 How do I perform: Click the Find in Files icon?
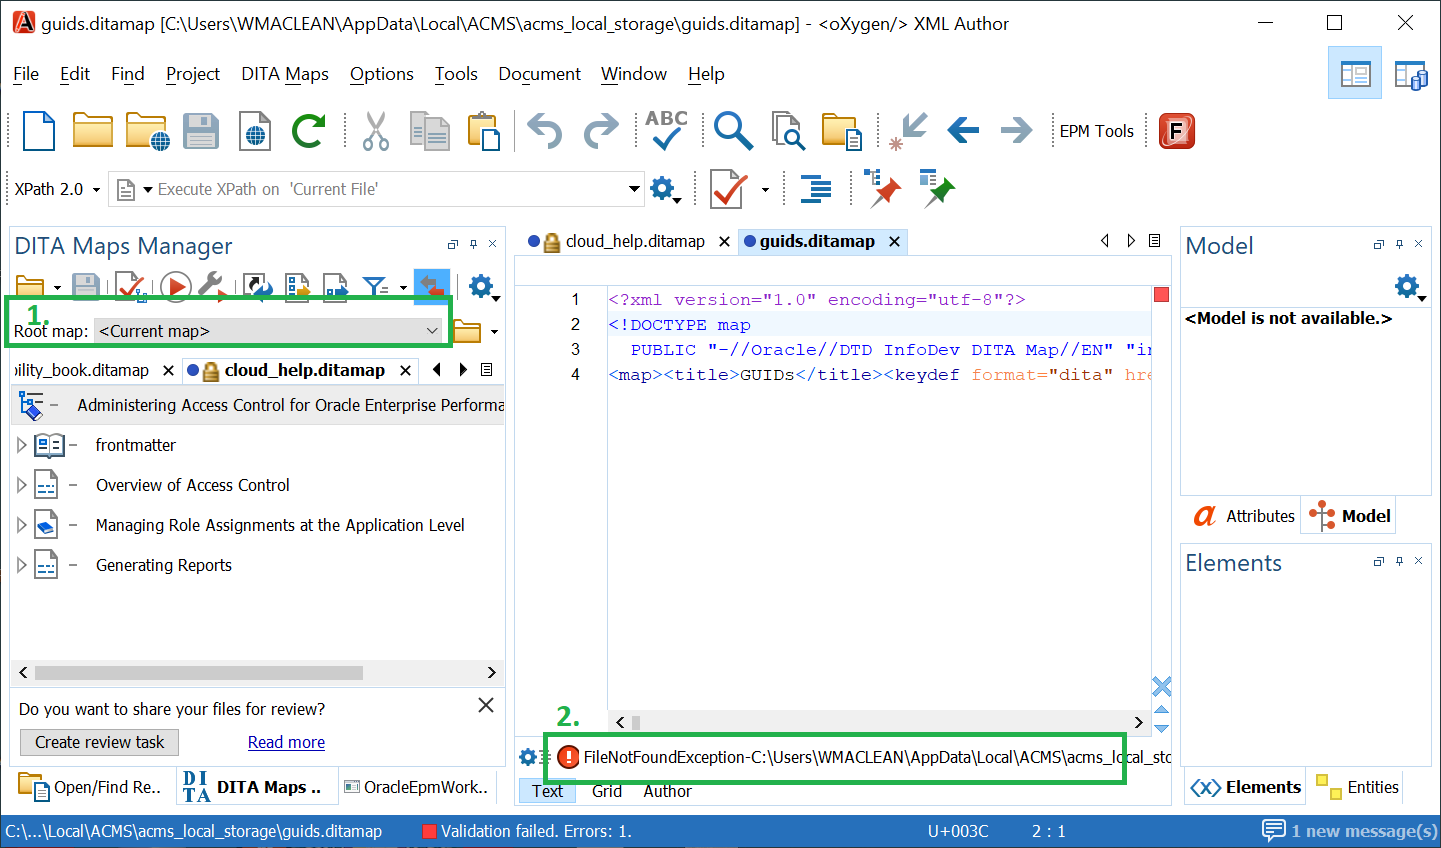click(x=788, y=131)
